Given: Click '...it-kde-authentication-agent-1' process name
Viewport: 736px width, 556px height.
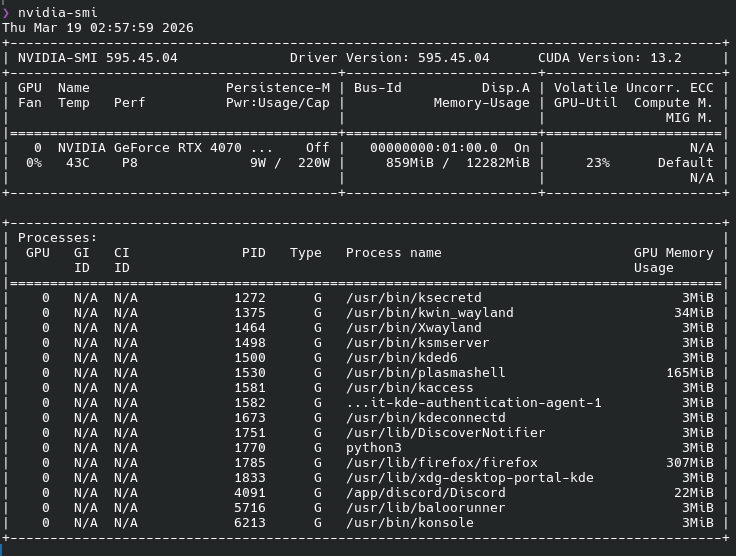Looking at the screenshot, I should [474, 403].
